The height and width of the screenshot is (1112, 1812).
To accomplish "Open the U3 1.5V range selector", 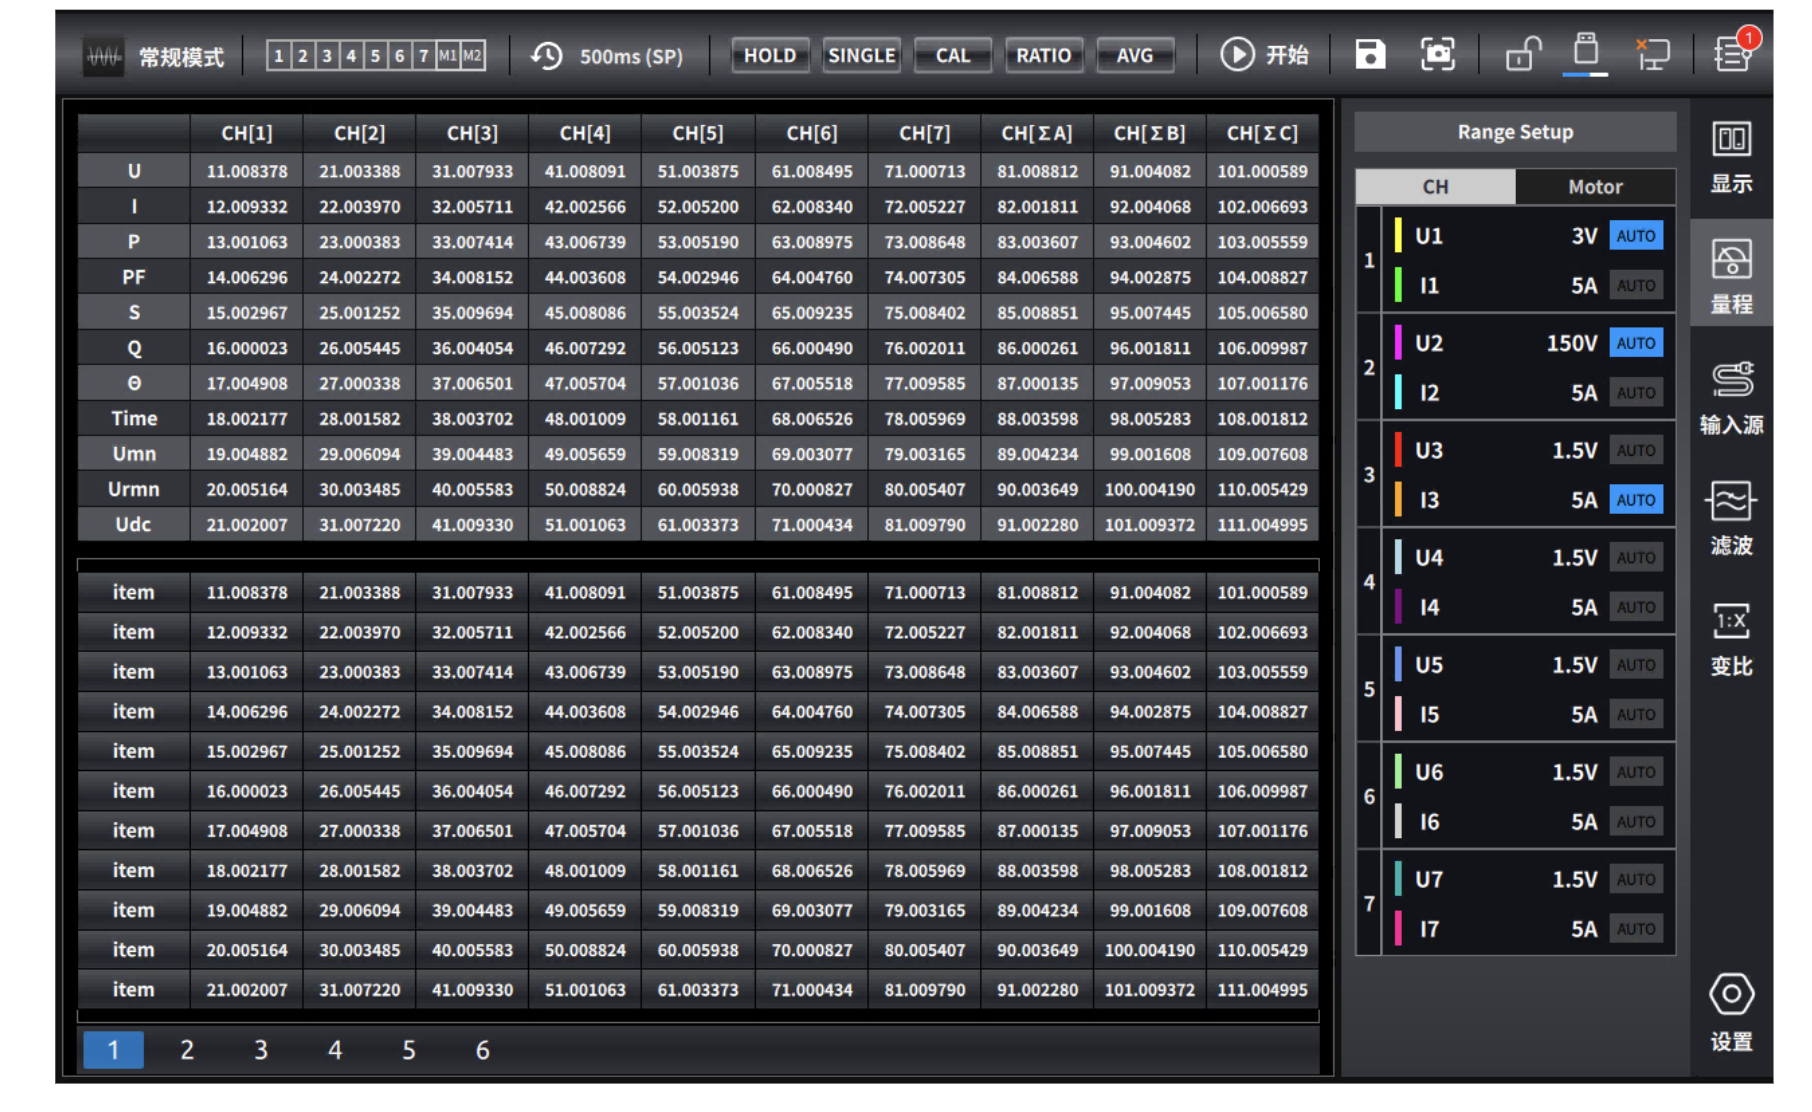I will tap(1574, 450).
